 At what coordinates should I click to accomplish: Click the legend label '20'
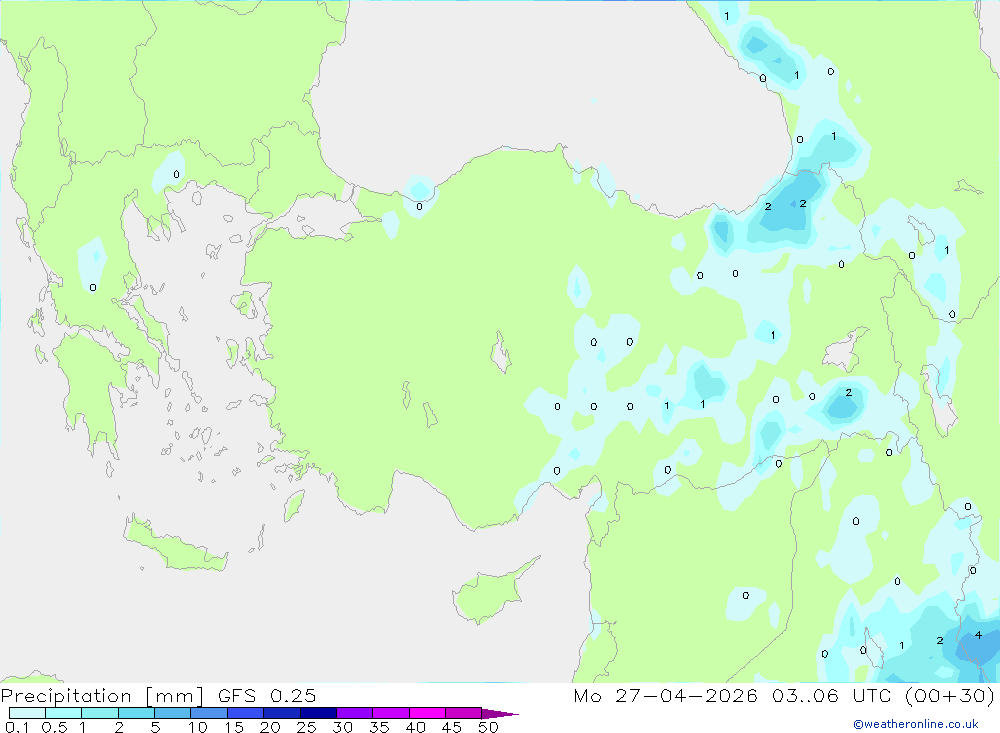[x=270, y=727]
